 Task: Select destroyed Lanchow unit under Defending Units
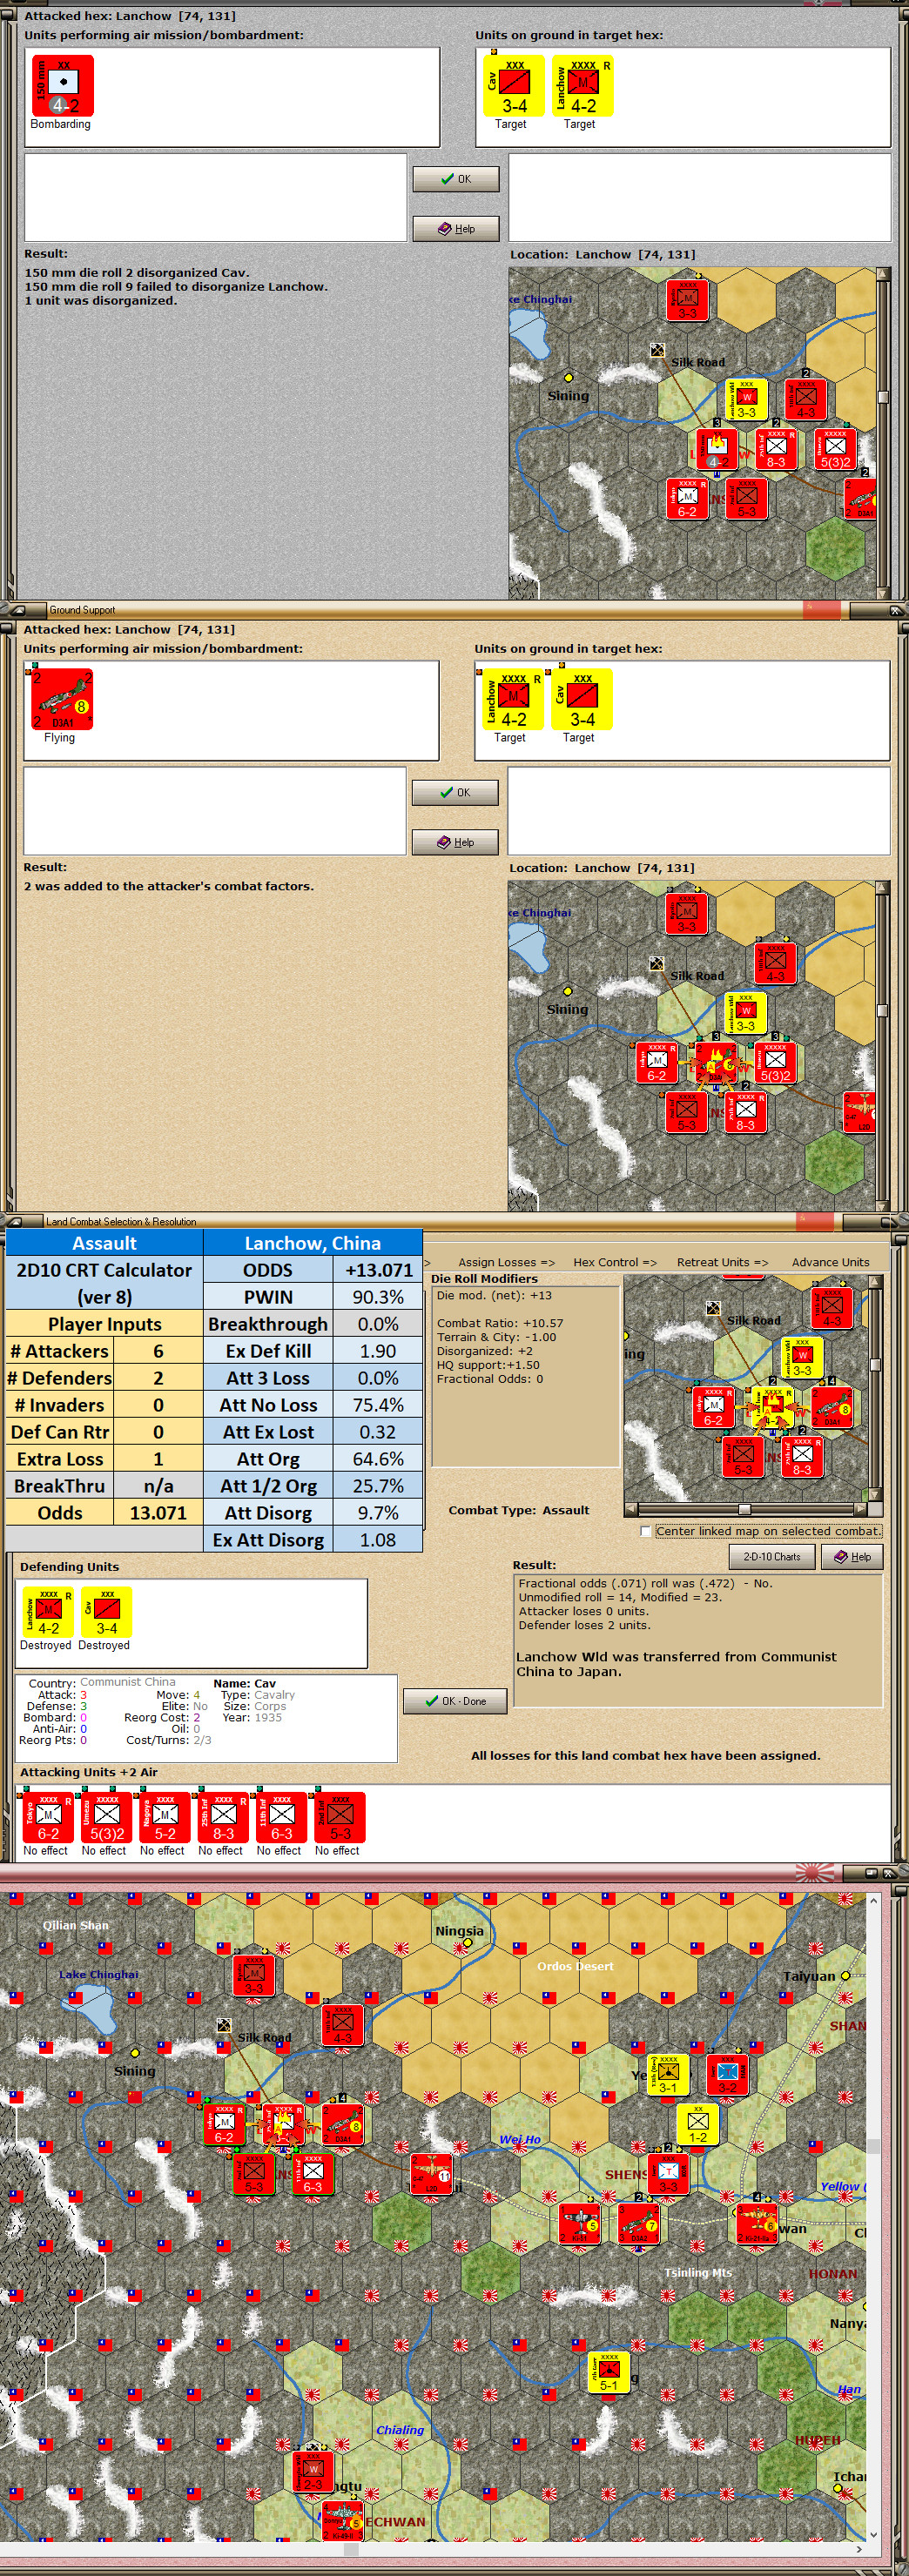tap(48, 1612)
